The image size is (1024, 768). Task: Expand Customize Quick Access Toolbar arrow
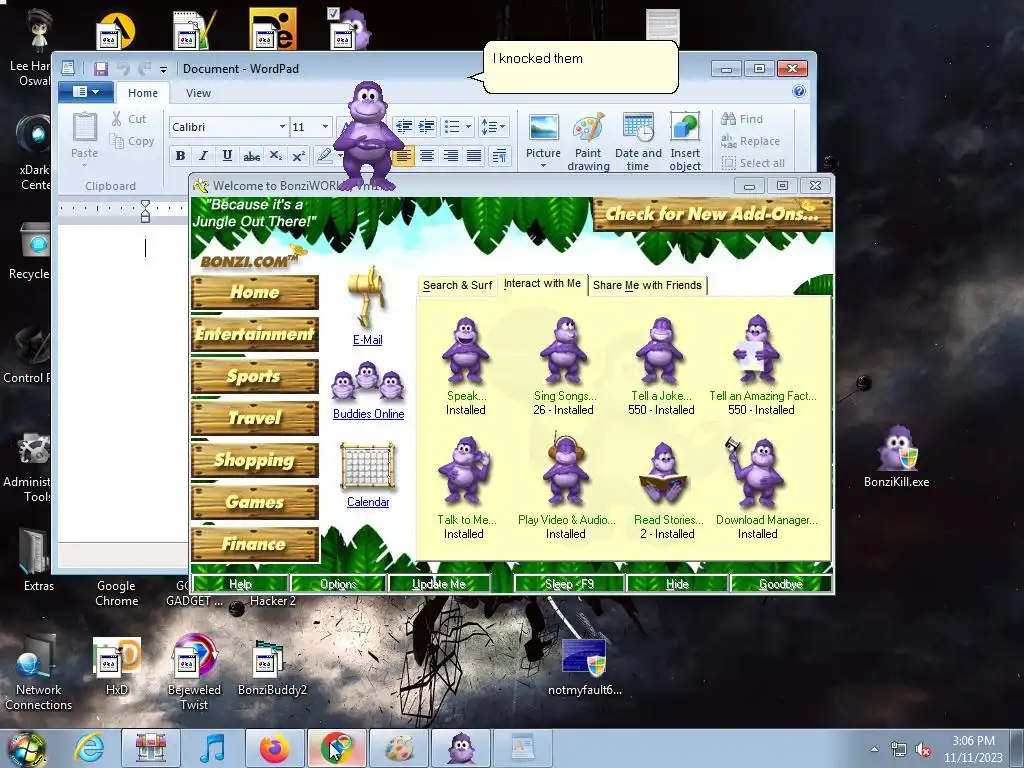[x=163, y=69]
